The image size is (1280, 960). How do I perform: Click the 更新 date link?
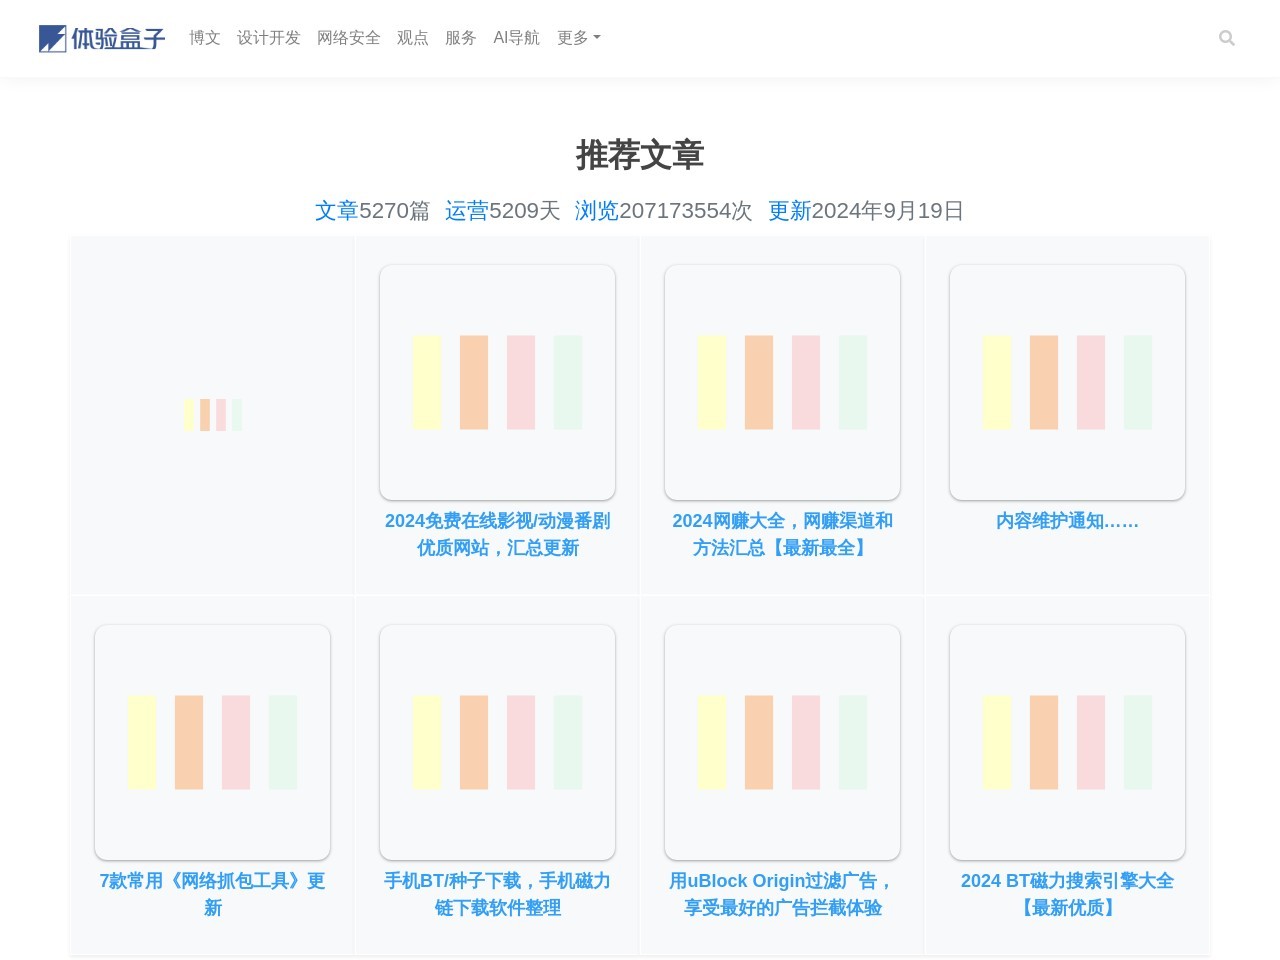click(790, 211)
